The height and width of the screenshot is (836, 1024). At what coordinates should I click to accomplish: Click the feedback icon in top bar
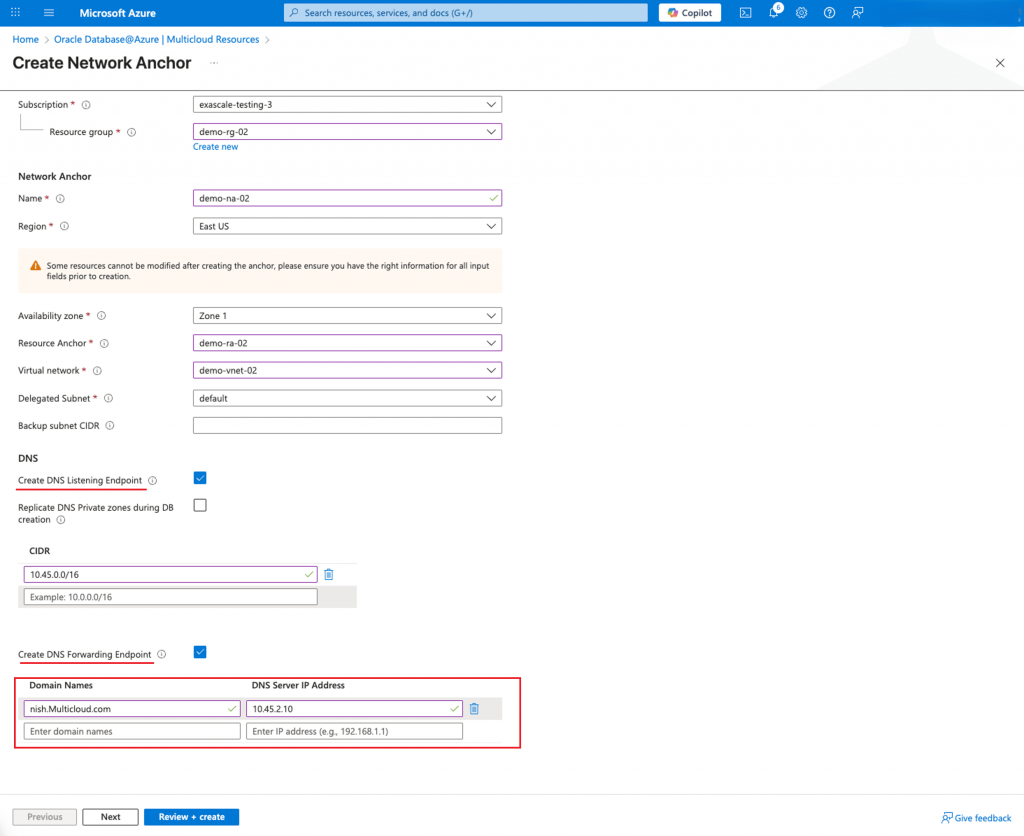click(857, 13)
